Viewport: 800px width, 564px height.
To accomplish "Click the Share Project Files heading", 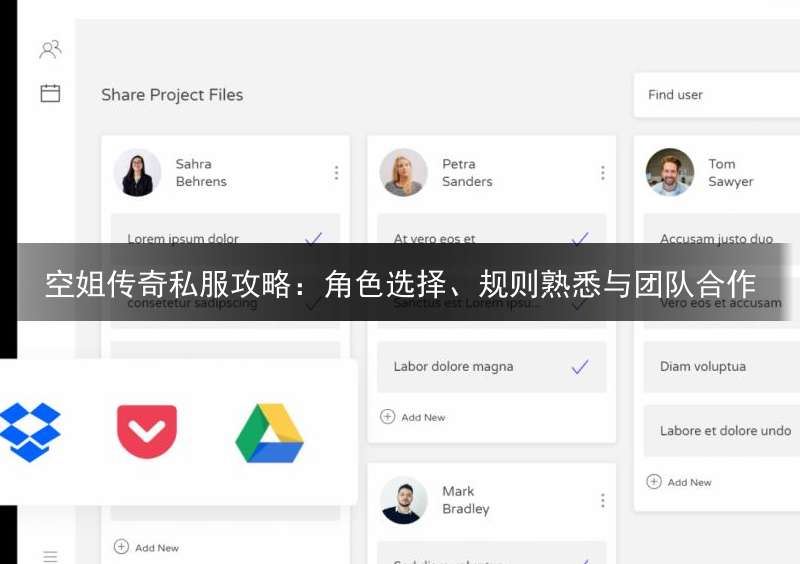I will [172, 95].
